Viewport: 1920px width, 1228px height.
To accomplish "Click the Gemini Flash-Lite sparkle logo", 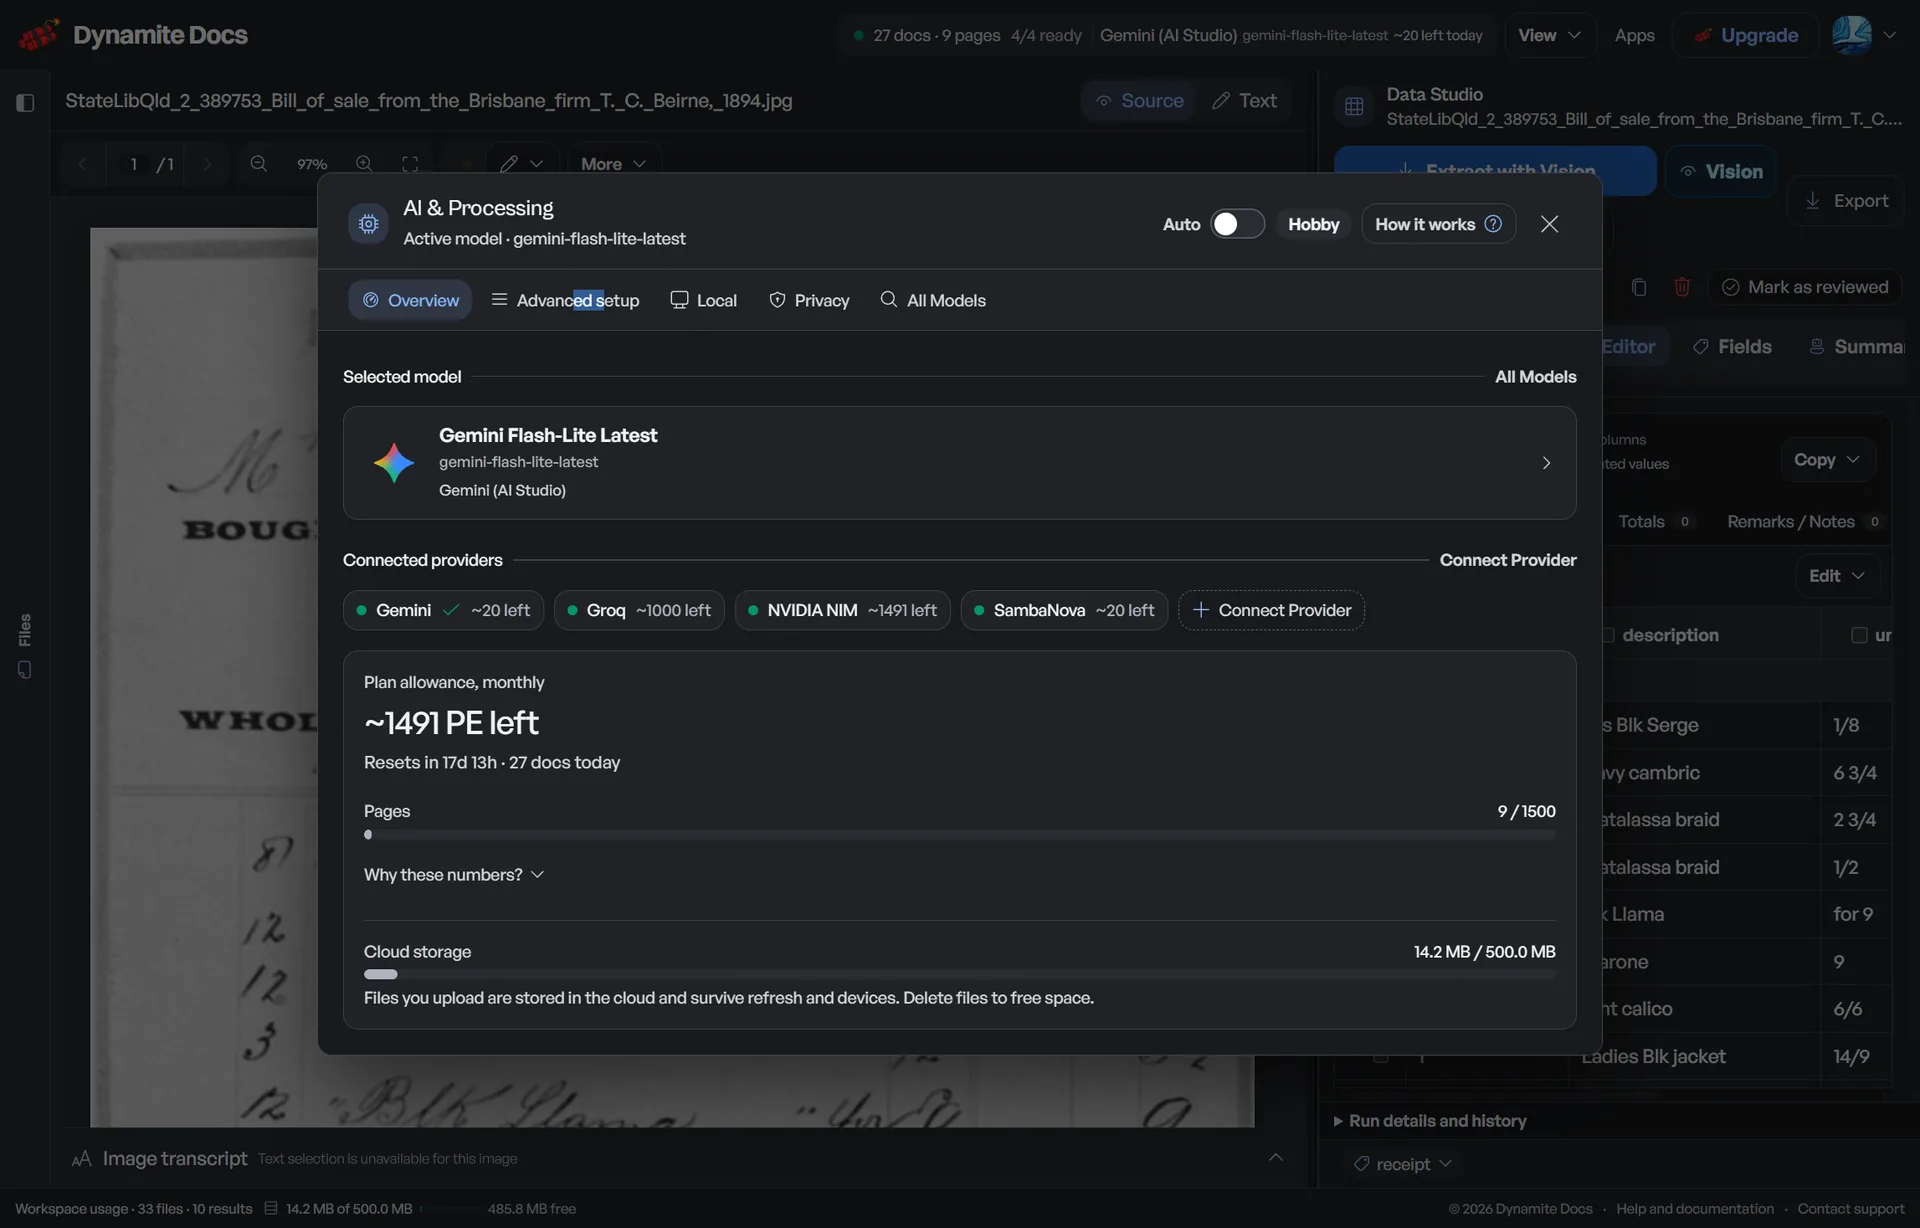I will click(394, 463).
